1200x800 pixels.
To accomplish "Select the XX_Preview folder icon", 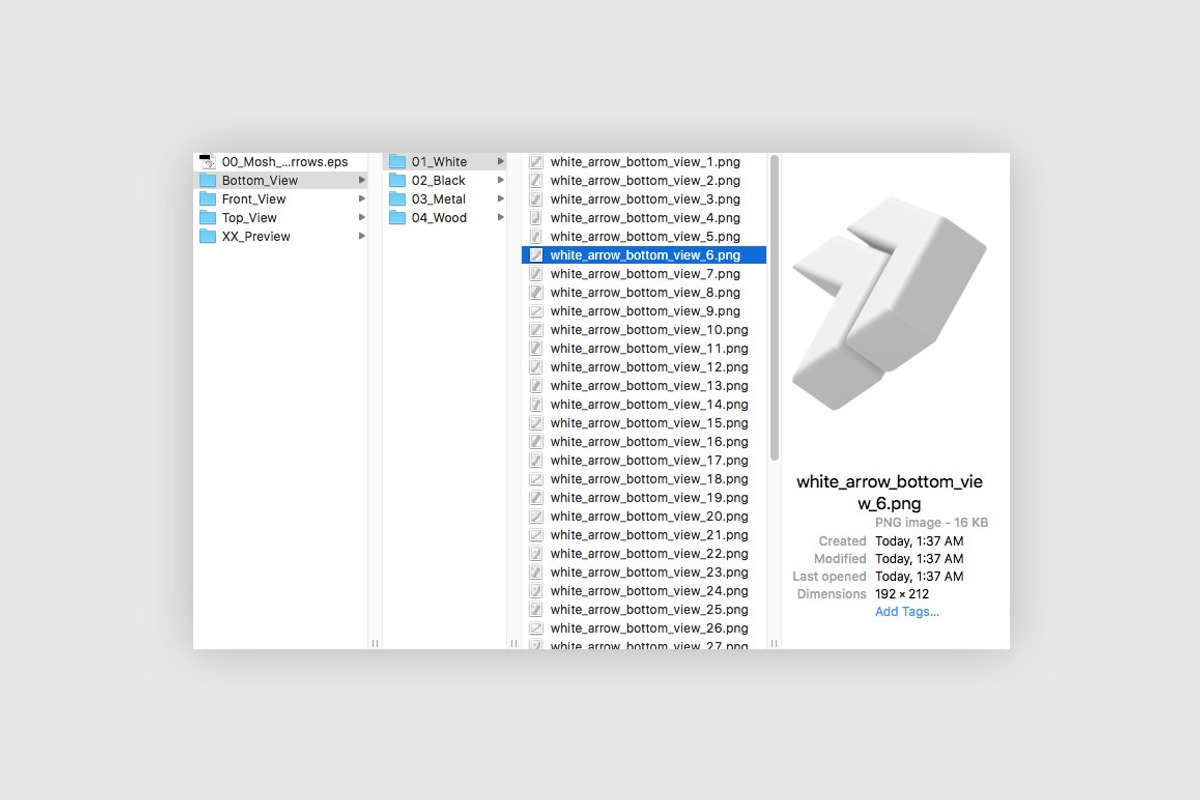I will pyautogui.click(x=208, y=237).
